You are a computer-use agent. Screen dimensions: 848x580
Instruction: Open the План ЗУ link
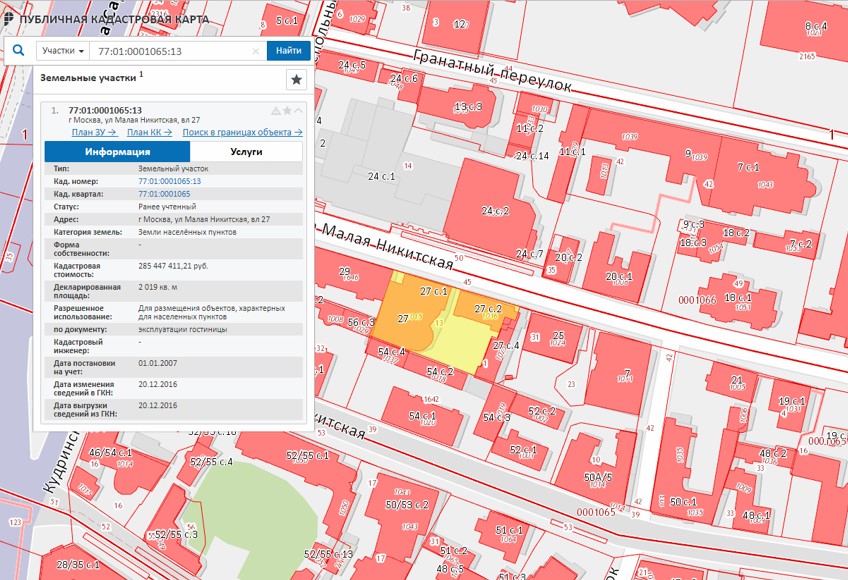[x=94, y=132]
